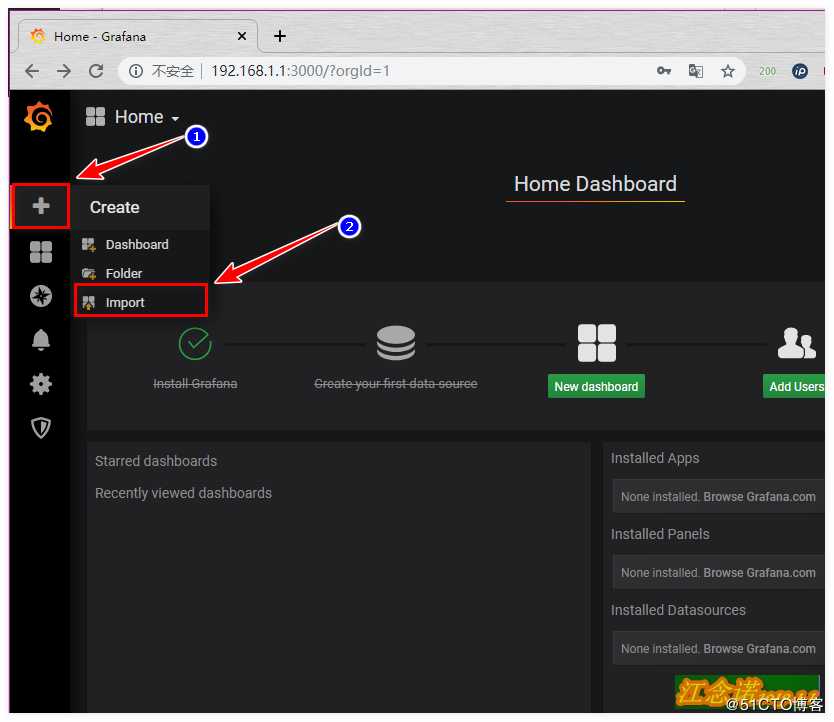Click the saved password key icon

[663, 71]
